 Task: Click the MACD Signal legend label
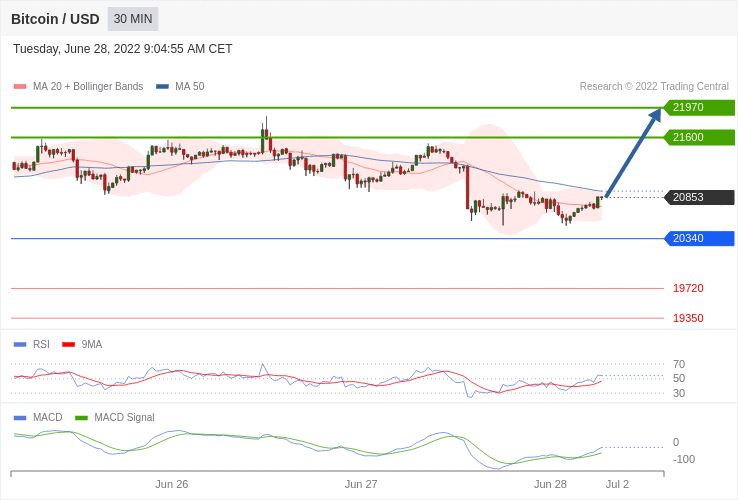(124, 418)
